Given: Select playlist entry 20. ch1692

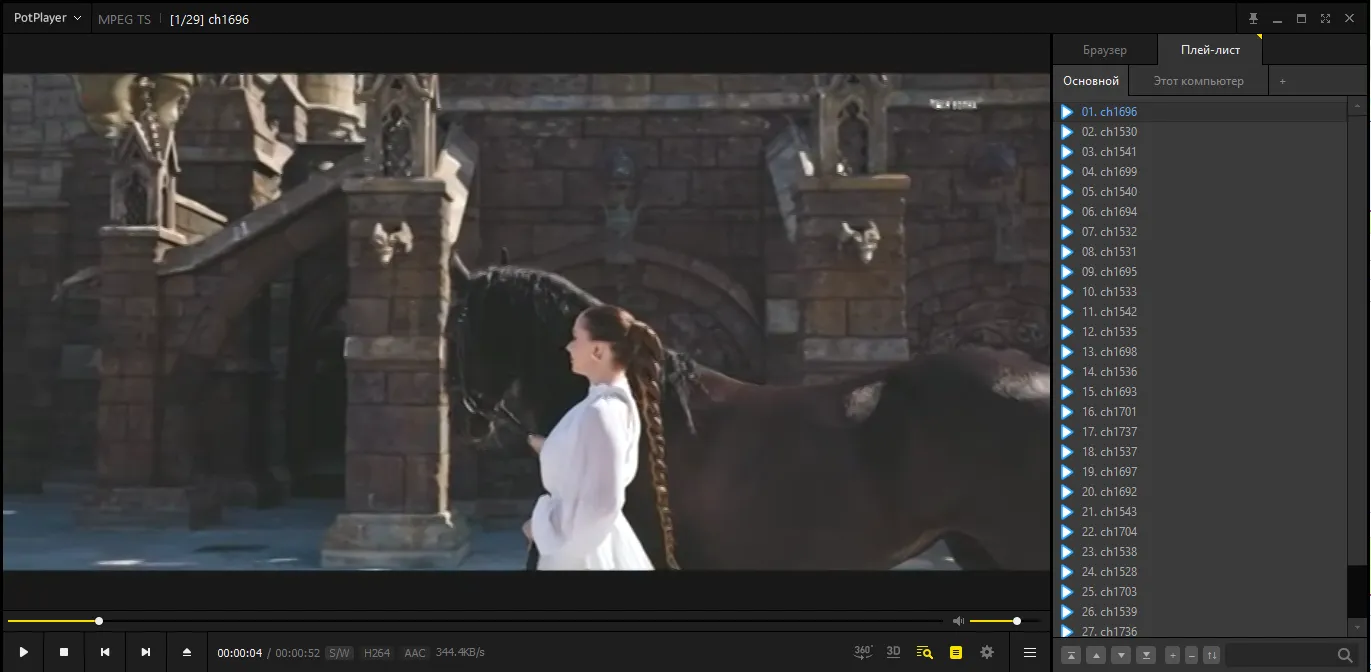Looking at the screenshot, I should coord(1202,492).
